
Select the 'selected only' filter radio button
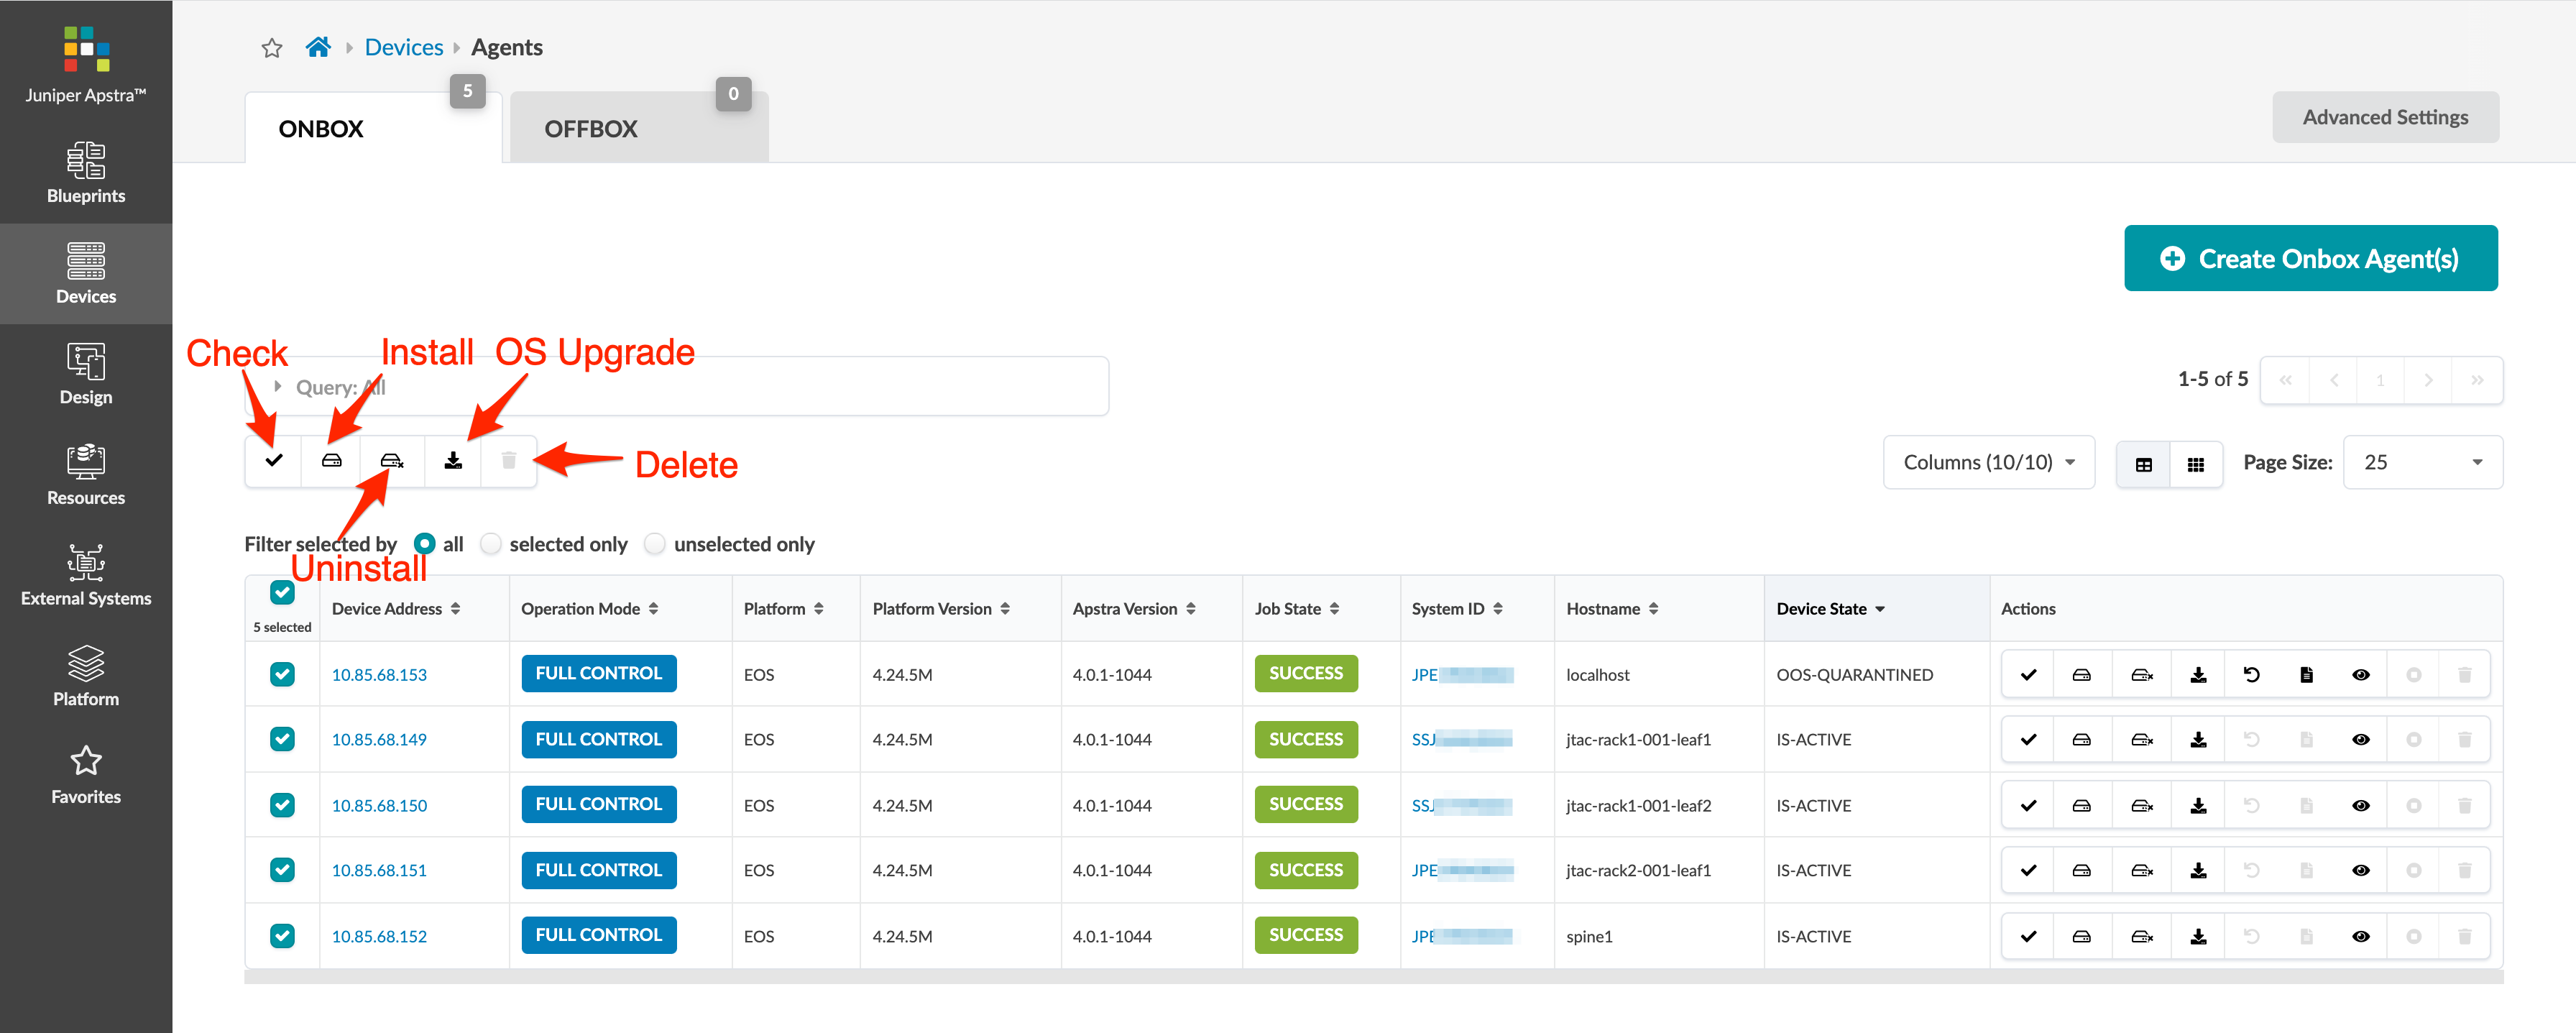[x=491, y=544]
